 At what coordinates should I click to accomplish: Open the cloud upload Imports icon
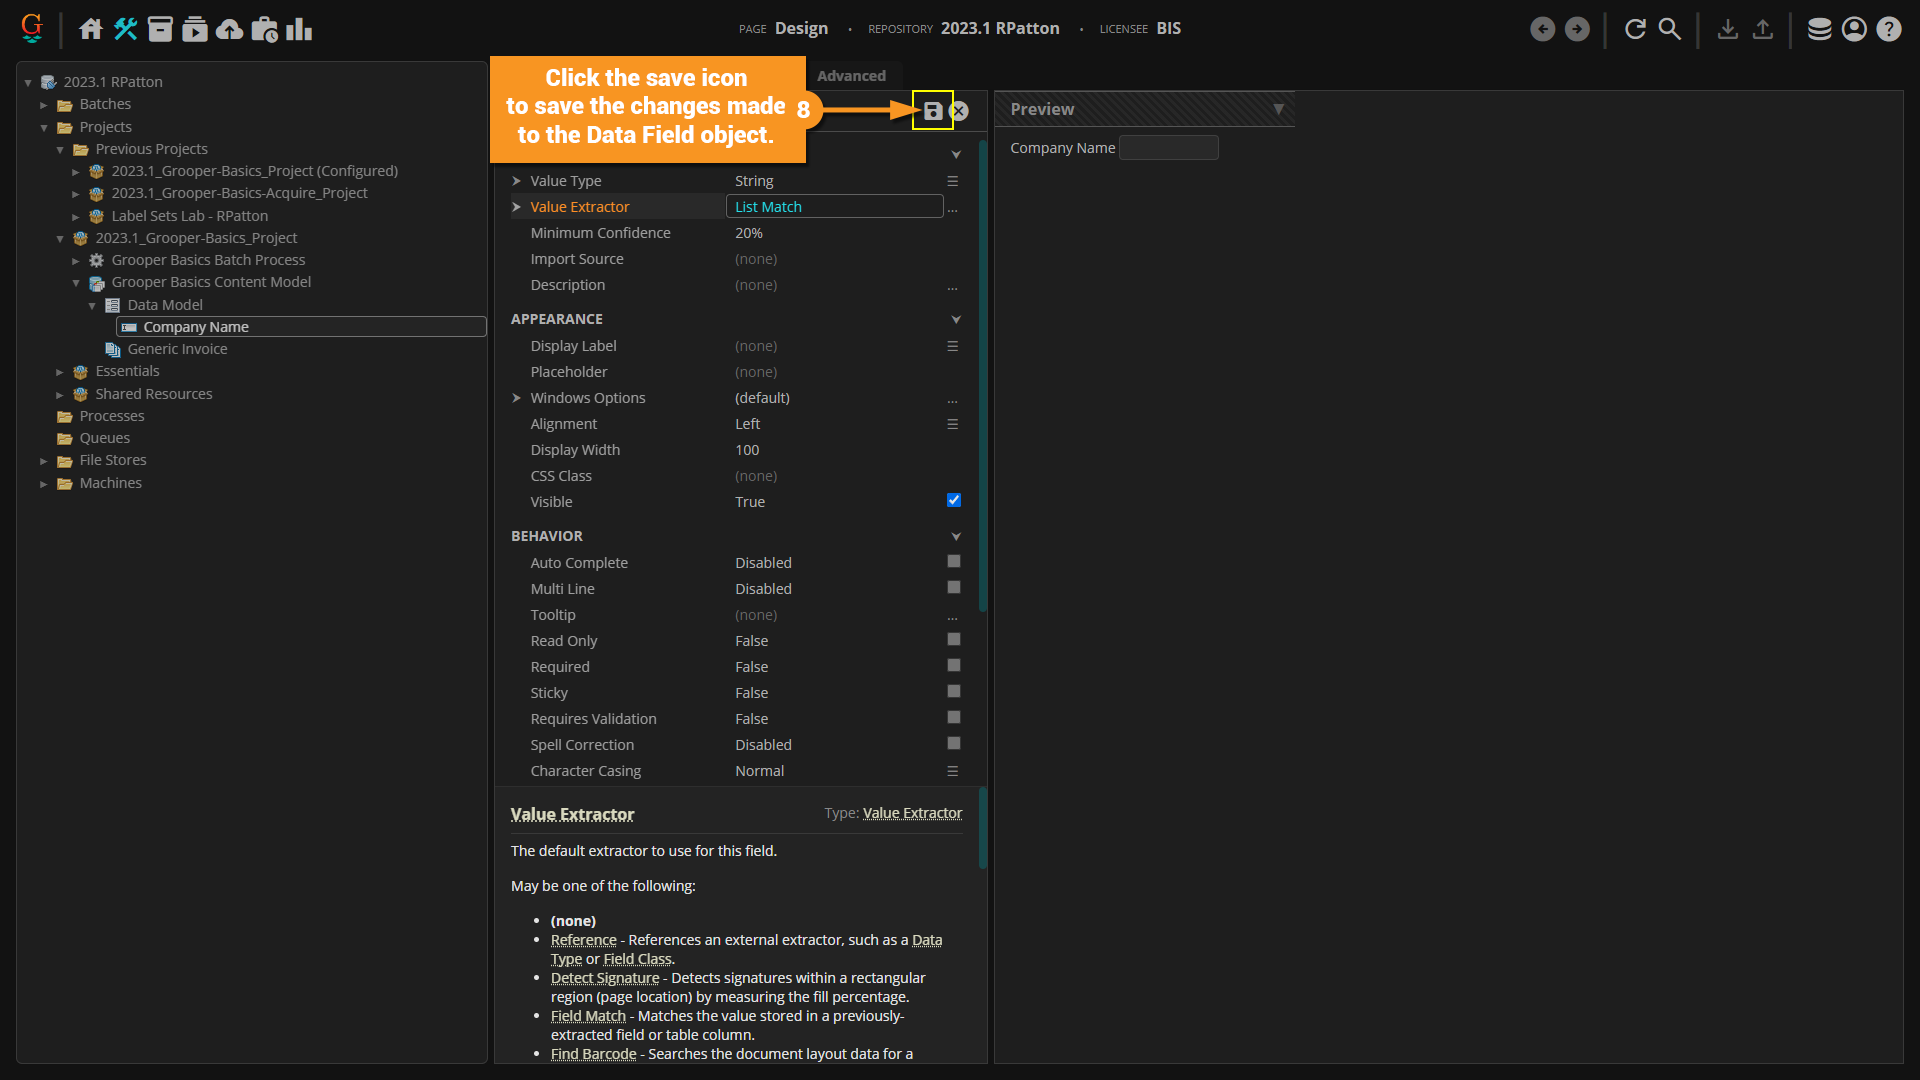[x=230, y=29]
